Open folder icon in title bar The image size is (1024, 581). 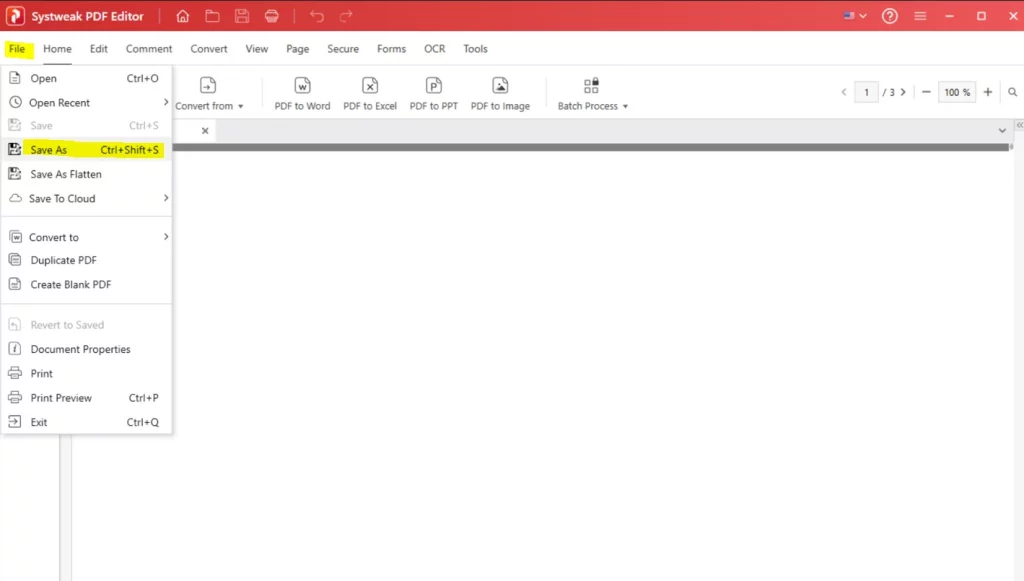(212, 16)
